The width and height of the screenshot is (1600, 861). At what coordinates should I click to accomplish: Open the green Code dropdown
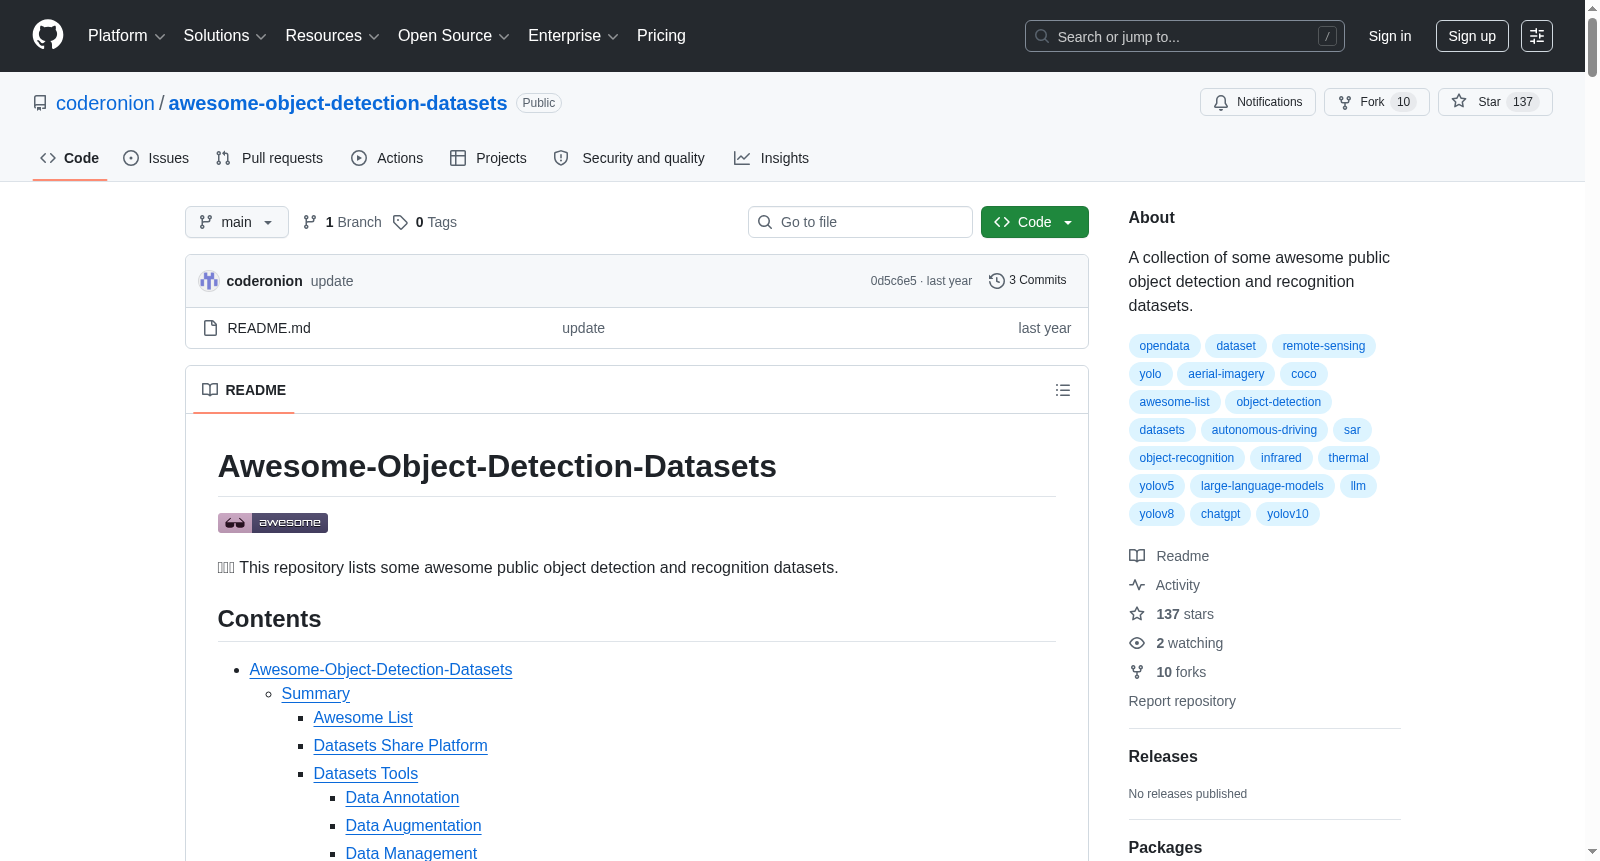[1035, 222]
